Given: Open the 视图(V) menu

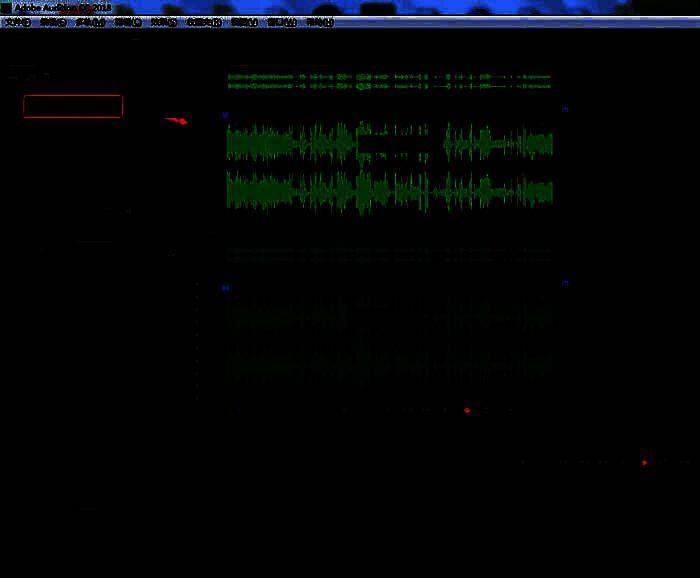Looking at the screenshot, I should tap(244, 22).
